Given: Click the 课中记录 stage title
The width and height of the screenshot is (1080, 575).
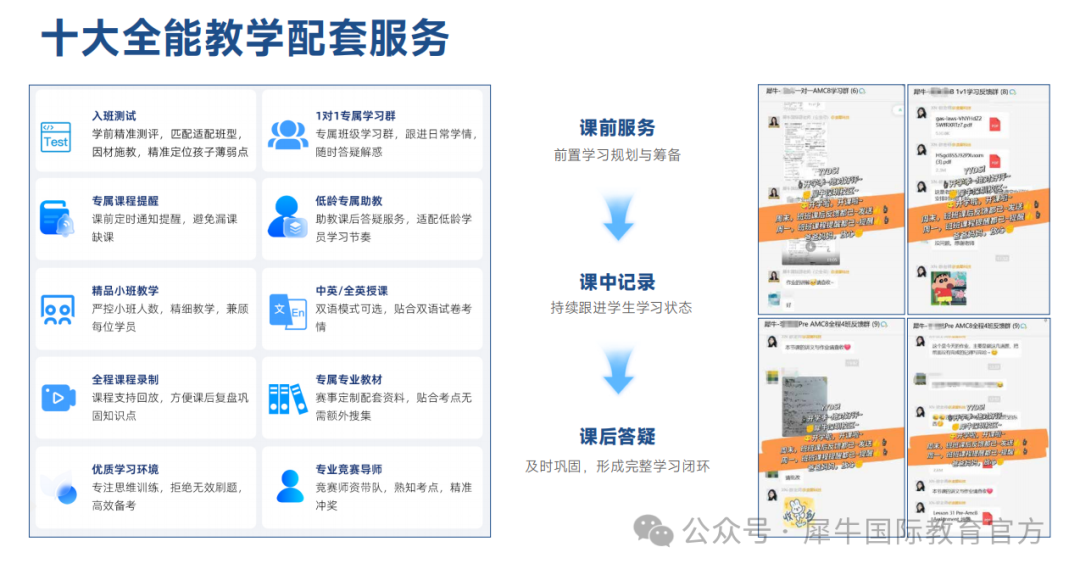Looking at the screenshot, I should (617, 282).
